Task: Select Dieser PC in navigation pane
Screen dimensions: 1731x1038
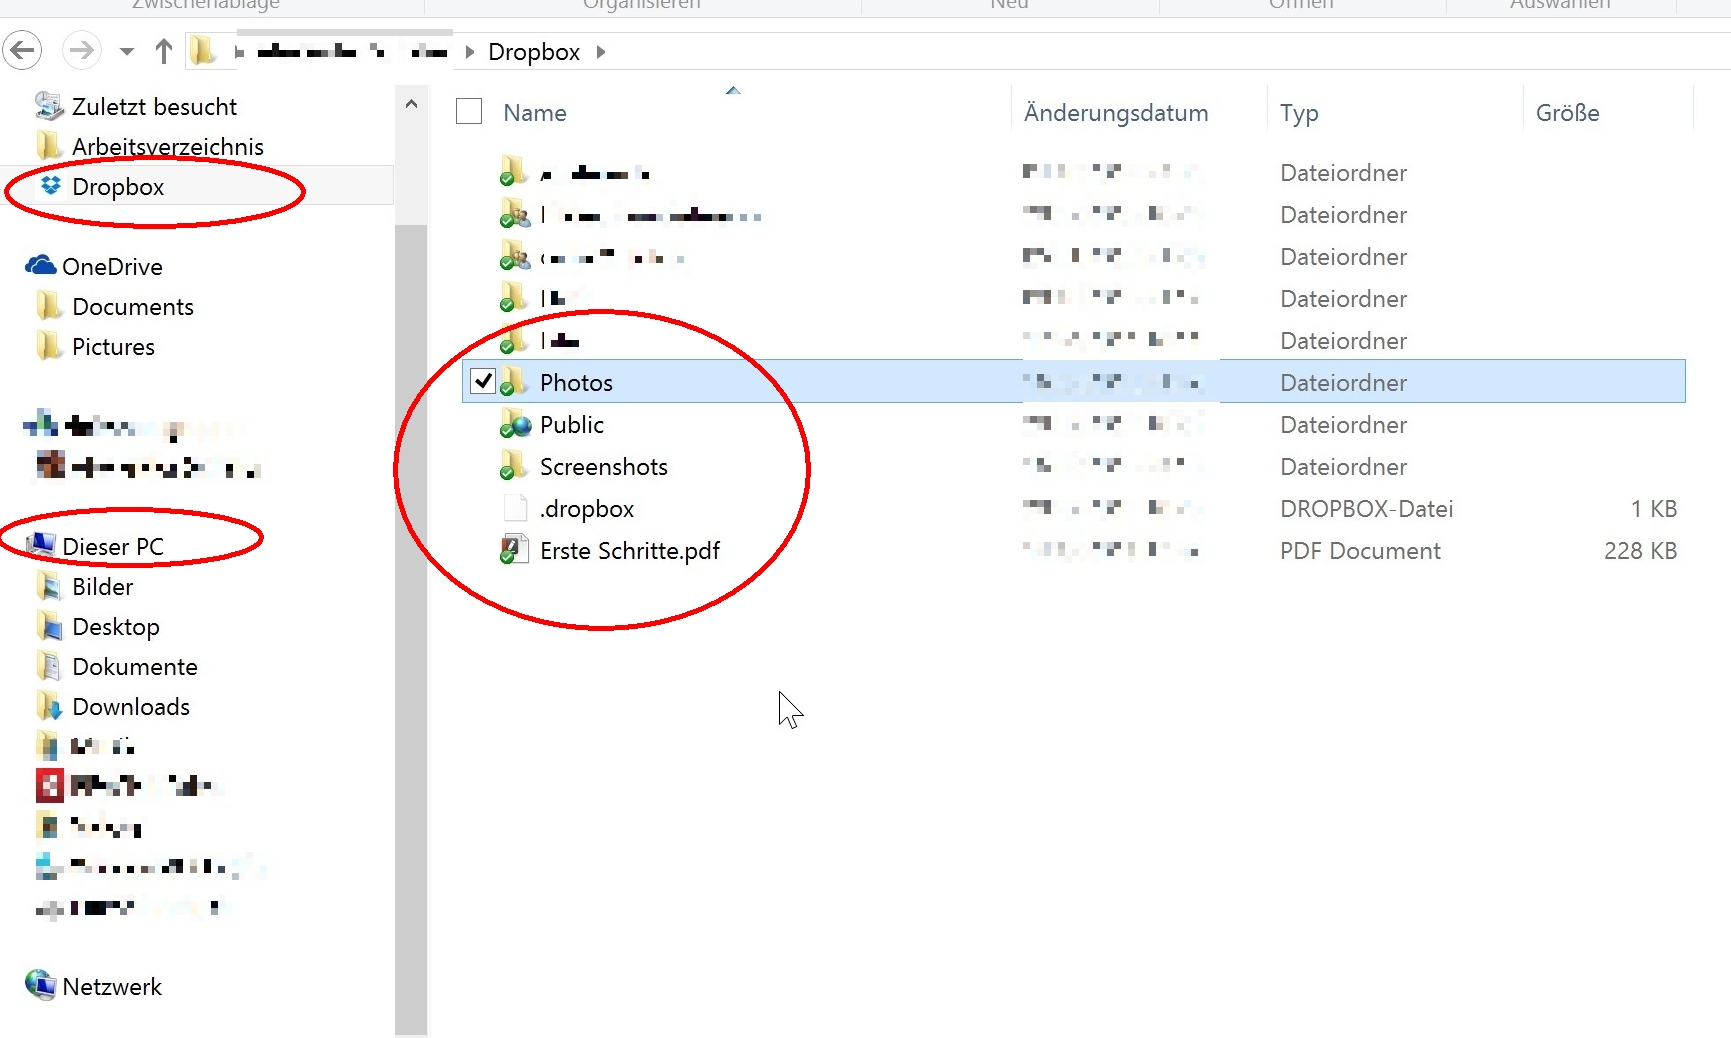Action: [x=112, y=547]
